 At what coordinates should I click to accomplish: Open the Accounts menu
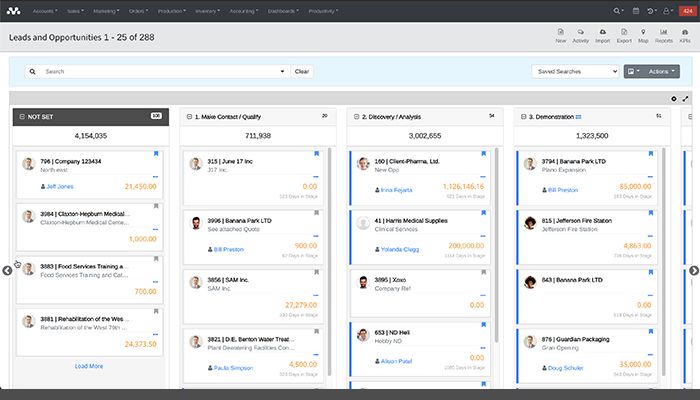[x=45, y=11]
